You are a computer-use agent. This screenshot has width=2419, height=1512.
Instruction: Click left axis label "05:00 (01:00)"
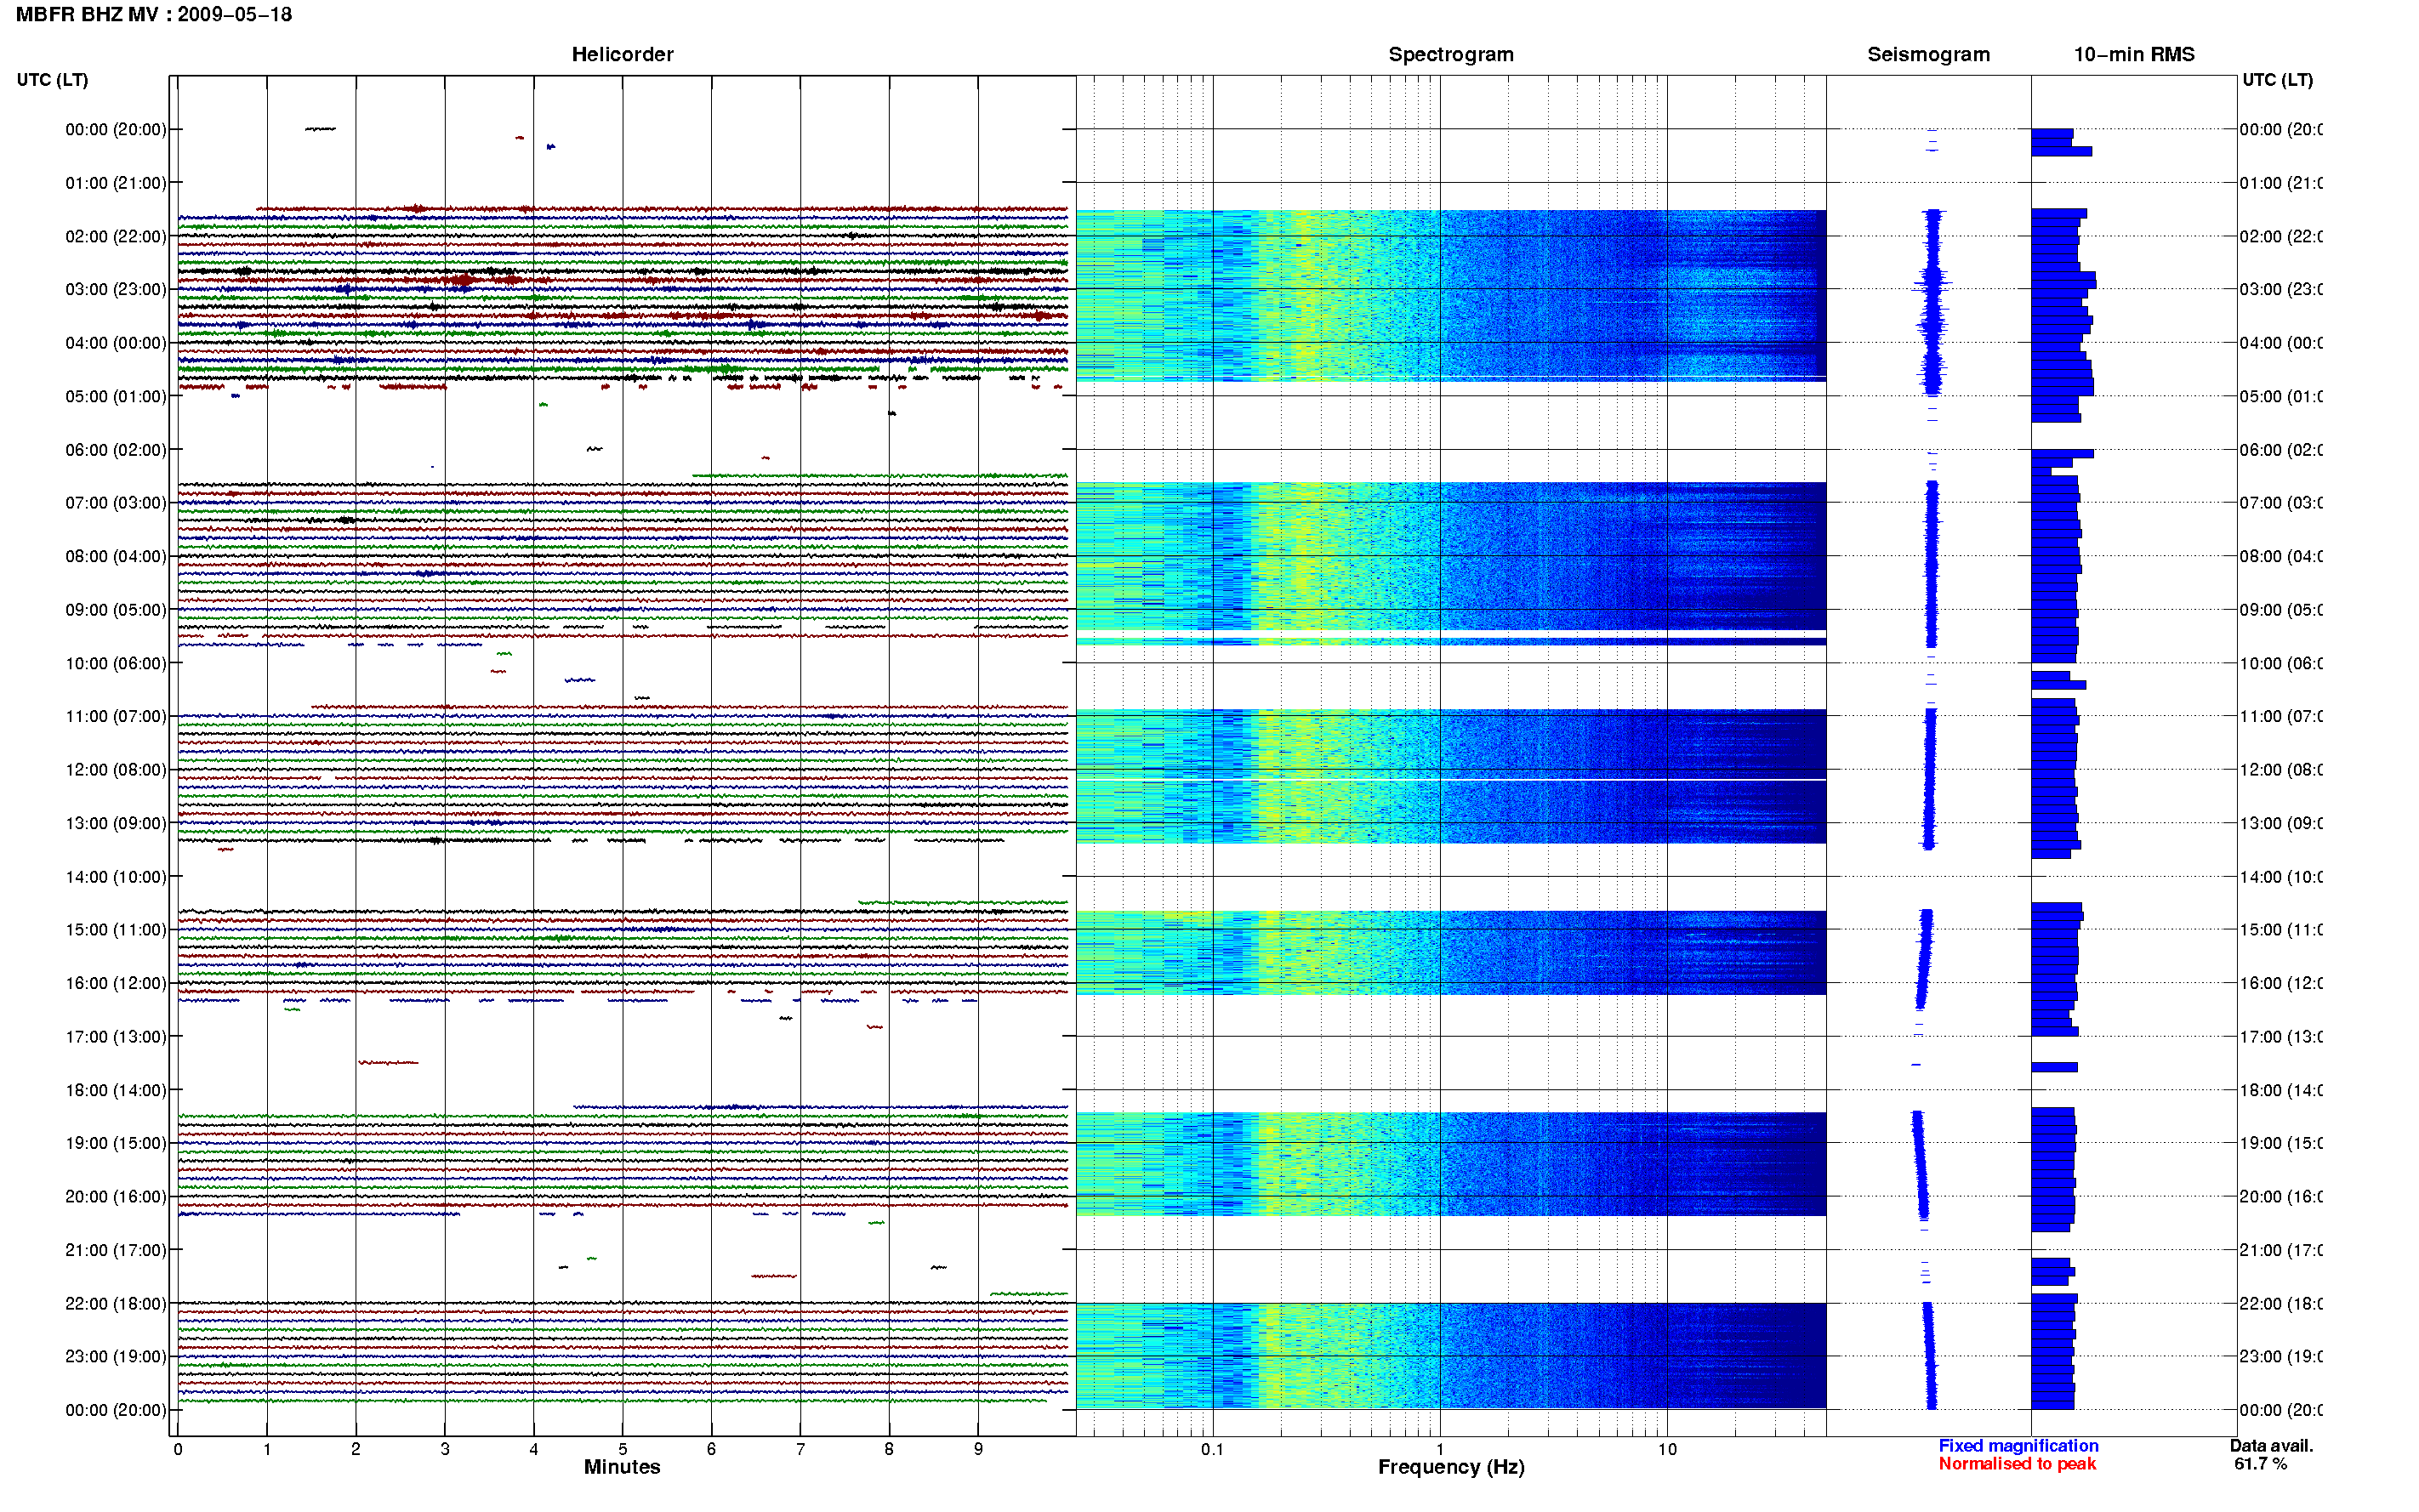point(116,397)
